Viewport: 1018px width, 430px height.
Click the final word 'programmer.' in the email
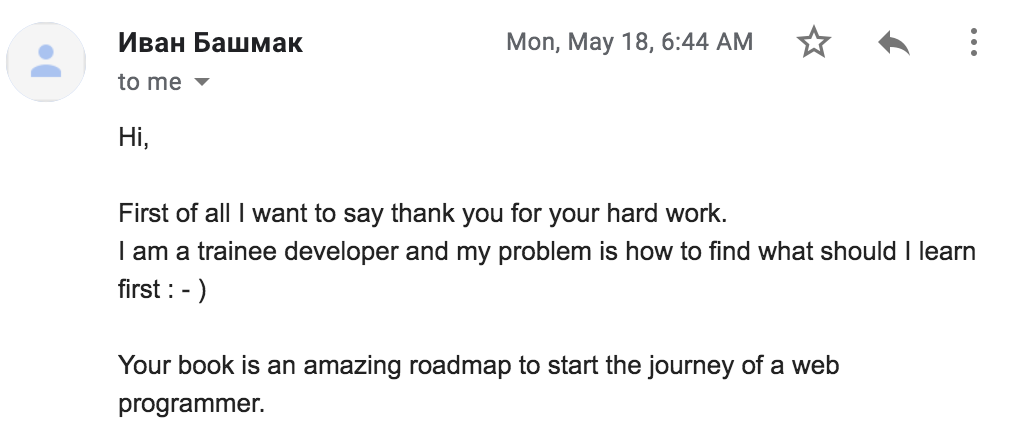[x=192, y=404]
